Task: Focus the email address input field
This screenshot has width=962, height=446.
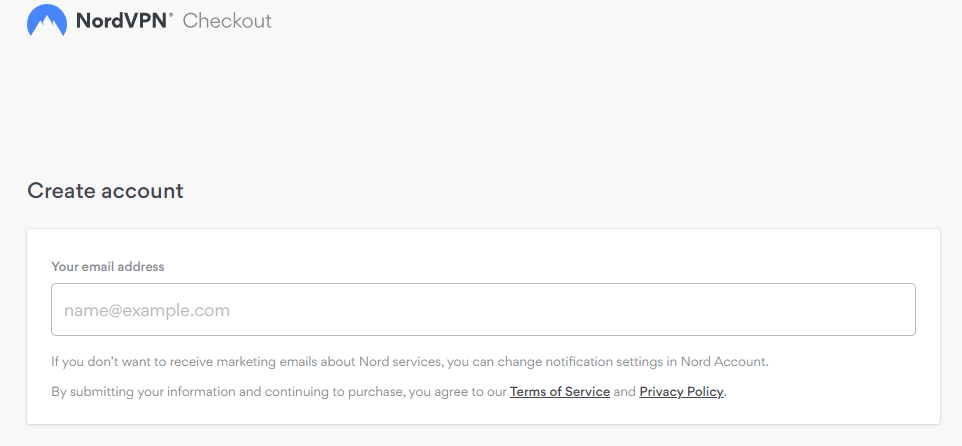Action: click(483, 309)
